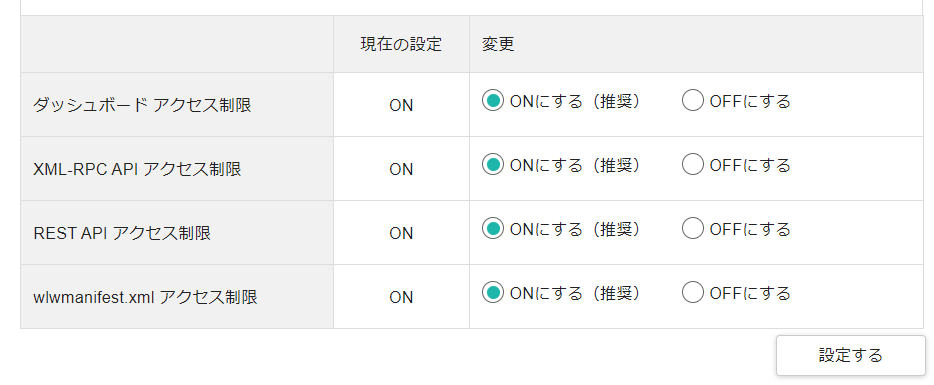This screenshot has width=934, height=385.
Task: Turn on wlwmanifest.xml アクセス制限 radio
Action: pyautogui.click(x=493, y=293)
